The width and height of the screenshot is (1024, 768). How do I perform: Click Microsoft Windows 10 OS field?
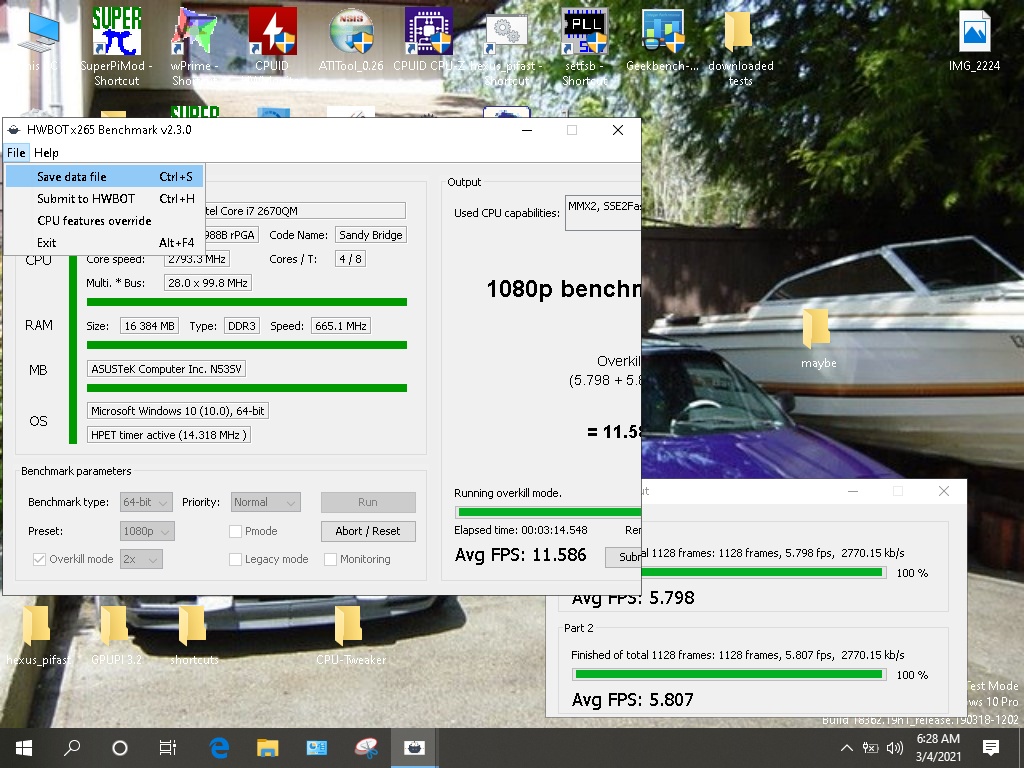coord(177,411)
